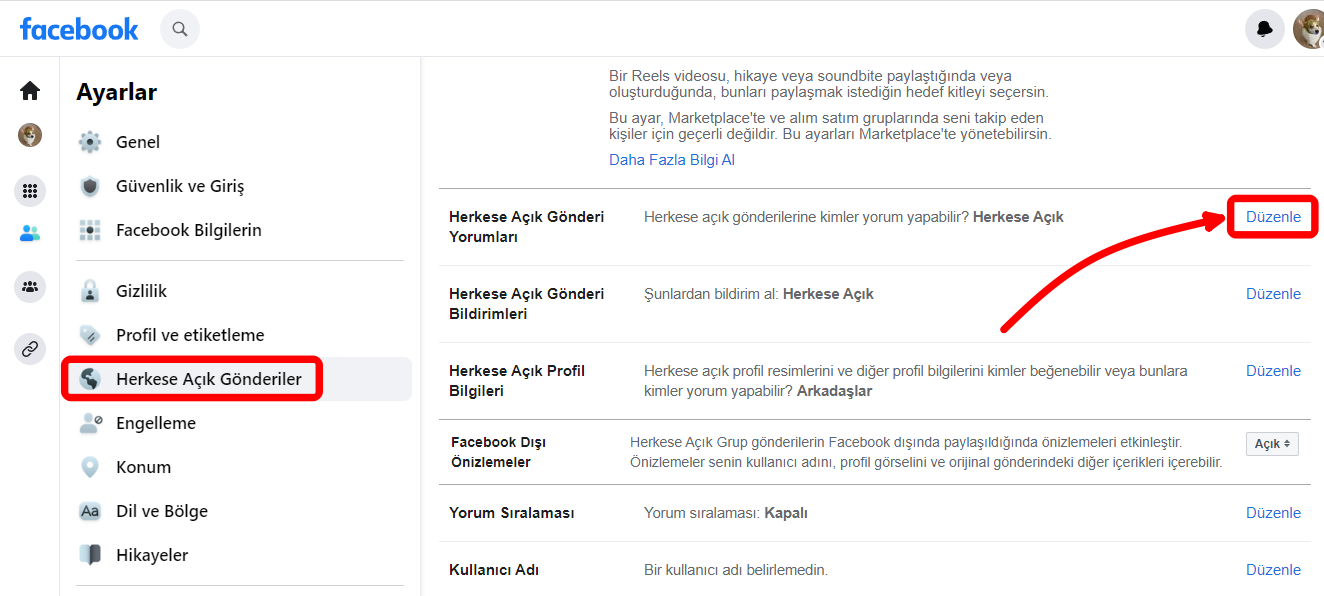Select Herkese Açık Gönderiler menu item

point(208,379)
